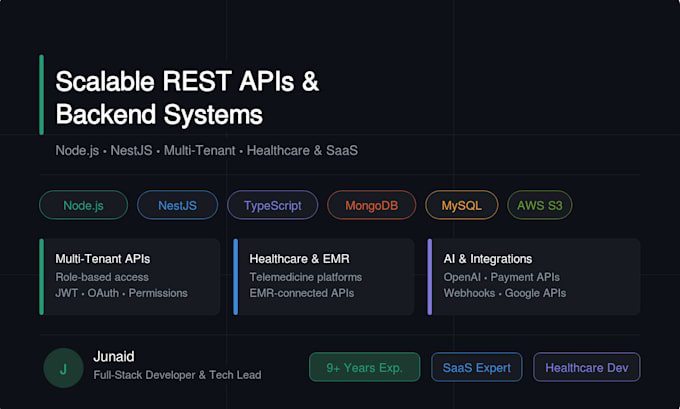Select the MongoDB pill tag
The width and height of the screenshot is (680, 409).
click(372, 205)
